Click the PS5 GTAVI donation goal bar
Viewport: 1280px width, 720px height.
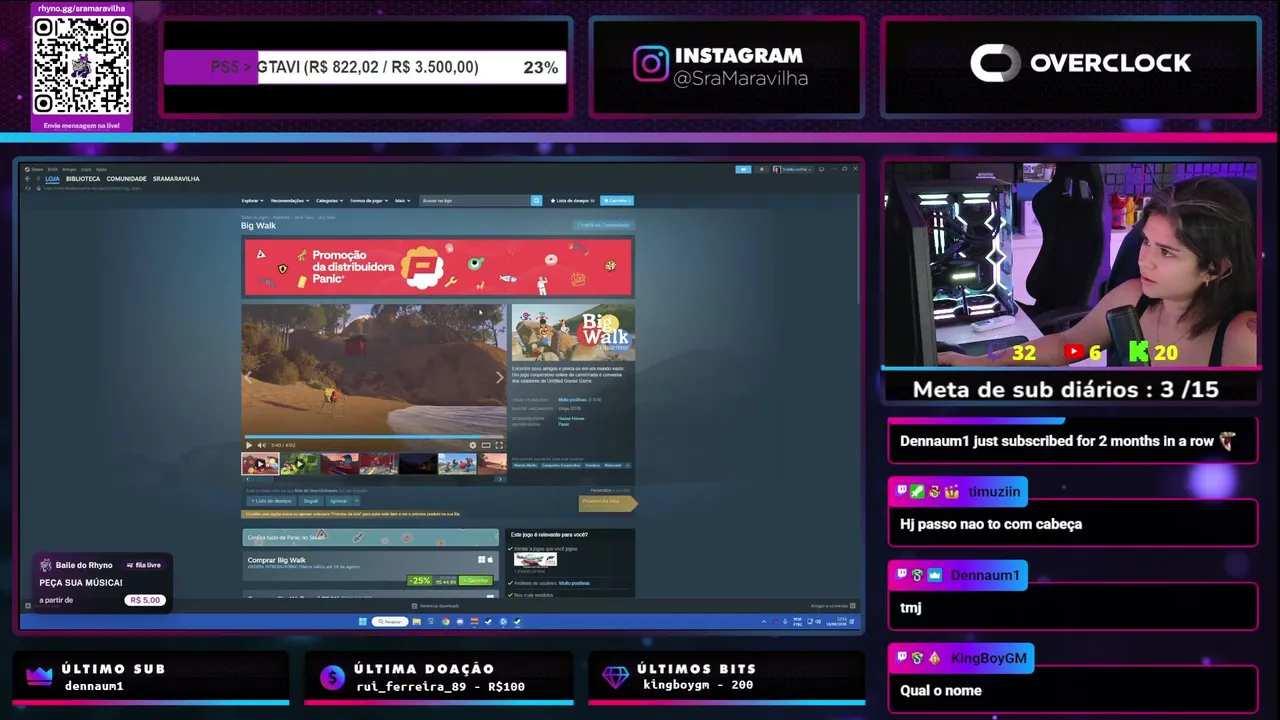365,67
